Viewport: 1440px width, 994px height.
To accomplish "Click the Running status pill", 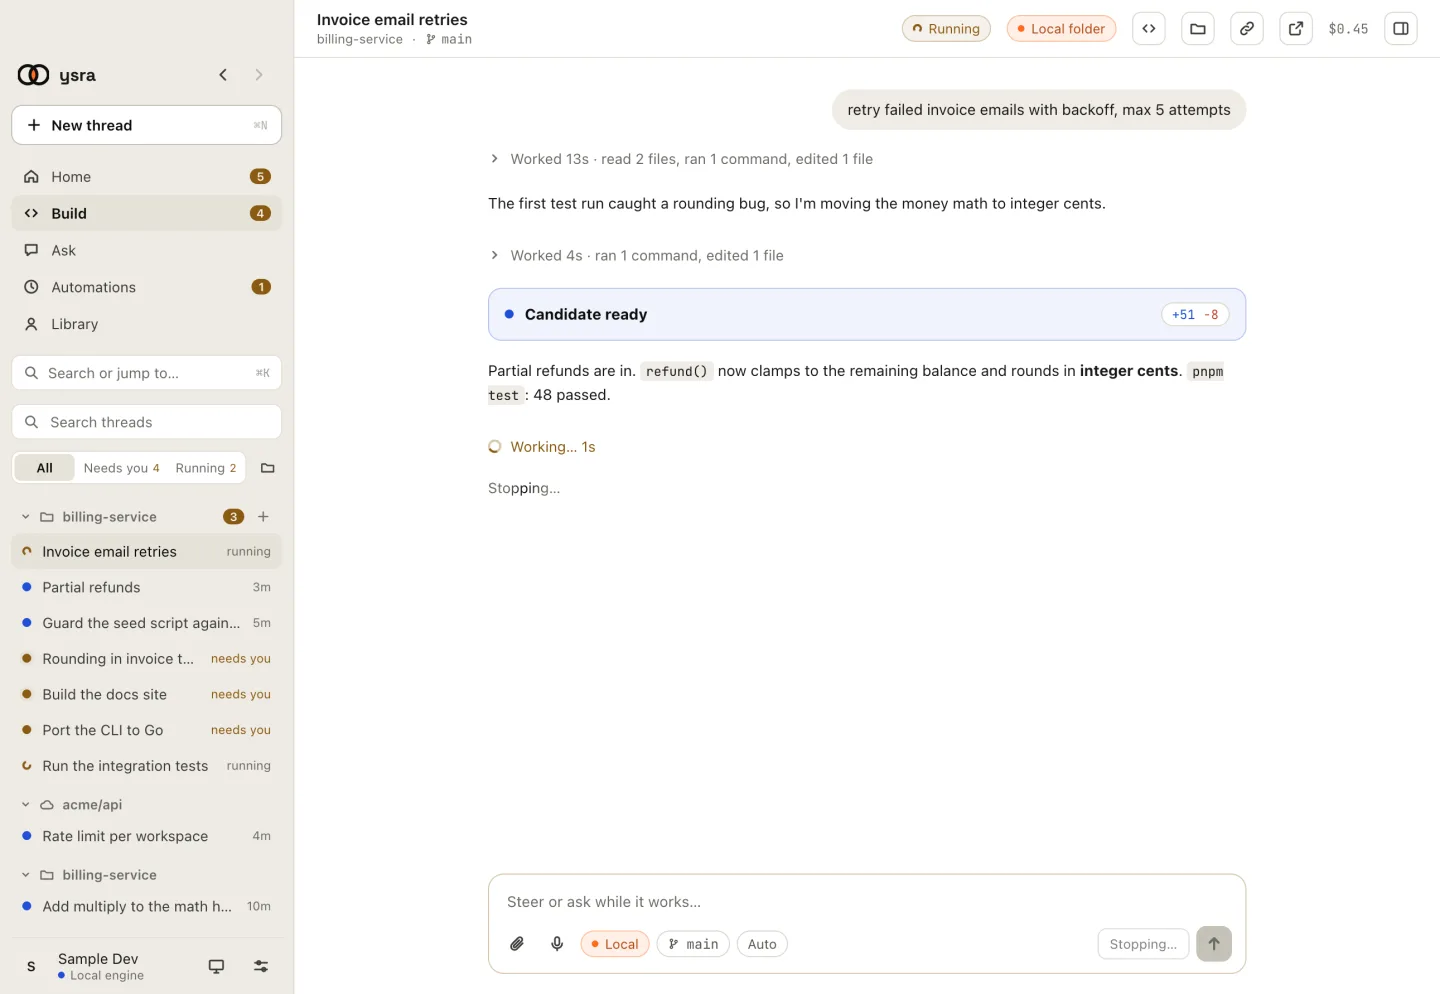I will click(x=946, y=29).
